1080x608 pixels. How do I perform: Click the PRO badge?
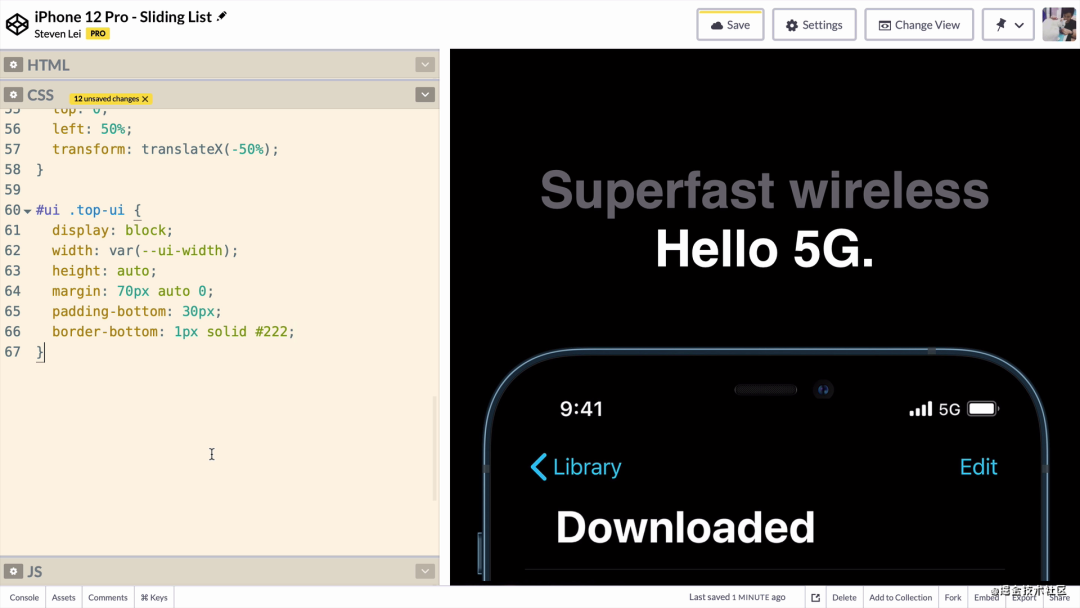click(x=98, y=34)
